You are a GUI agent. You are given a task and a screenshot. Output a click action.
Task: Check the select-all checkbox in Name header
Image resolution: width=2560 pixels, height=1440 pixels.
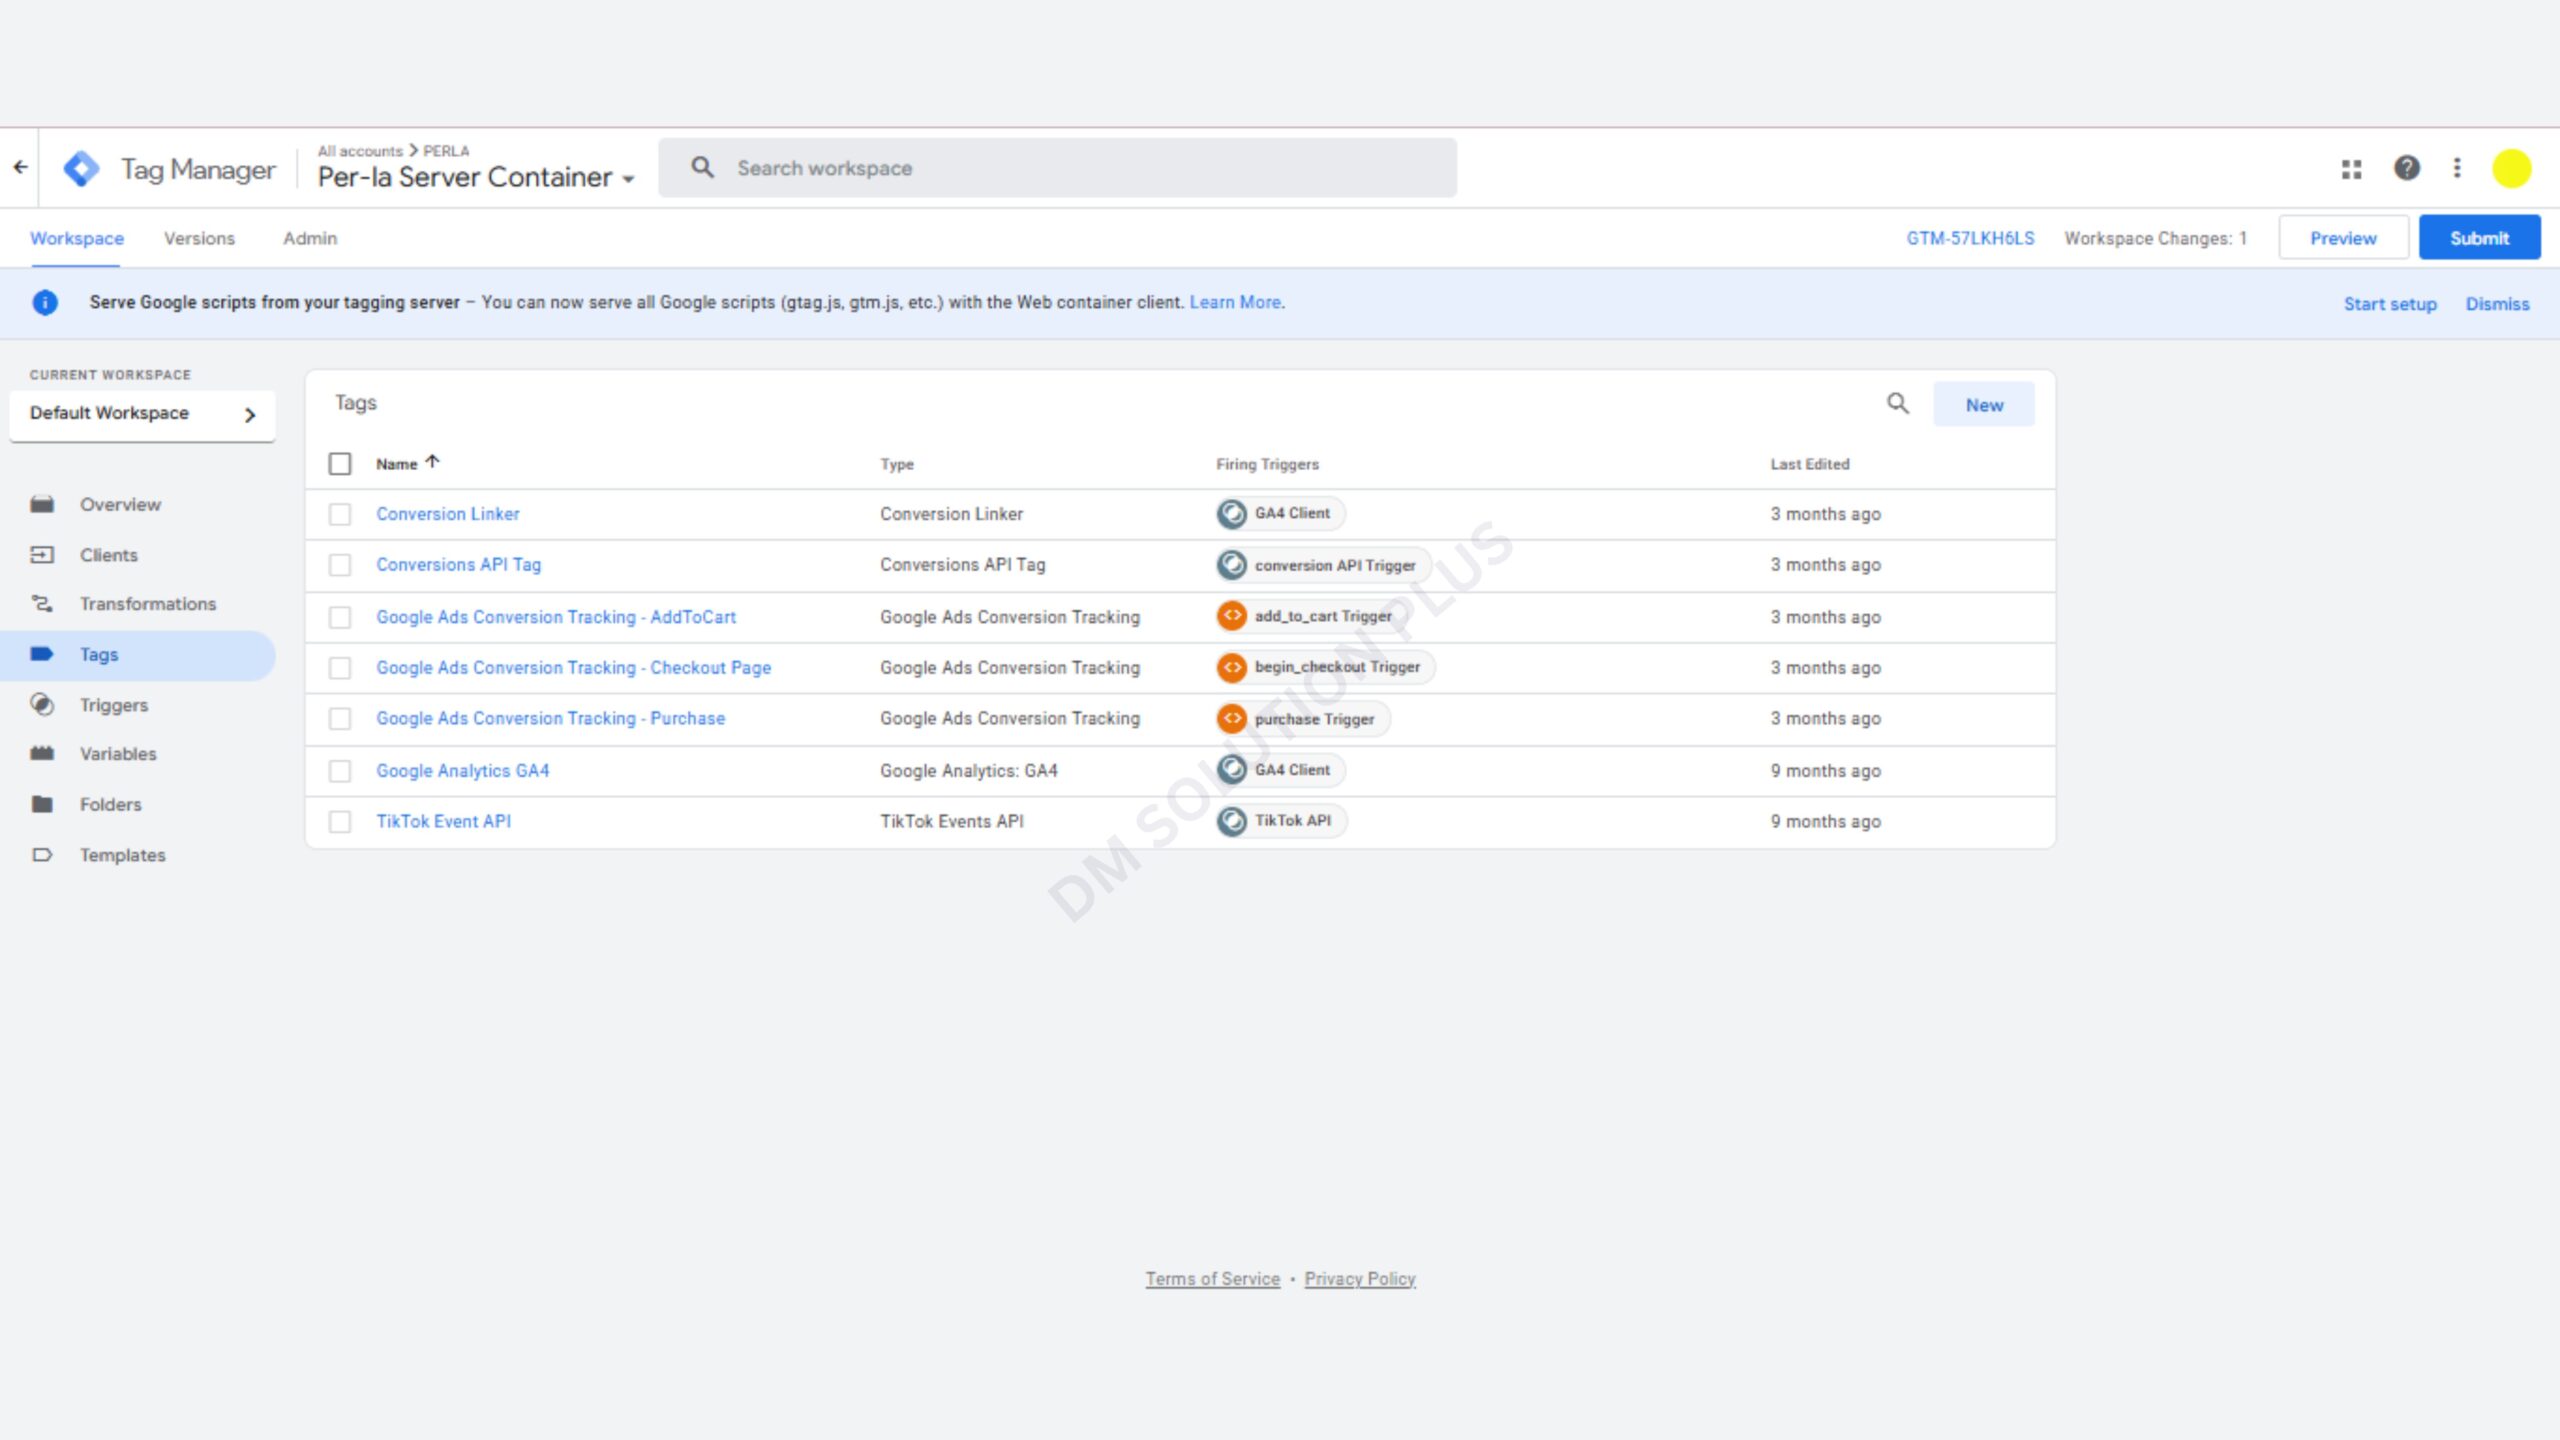(340, 464)
